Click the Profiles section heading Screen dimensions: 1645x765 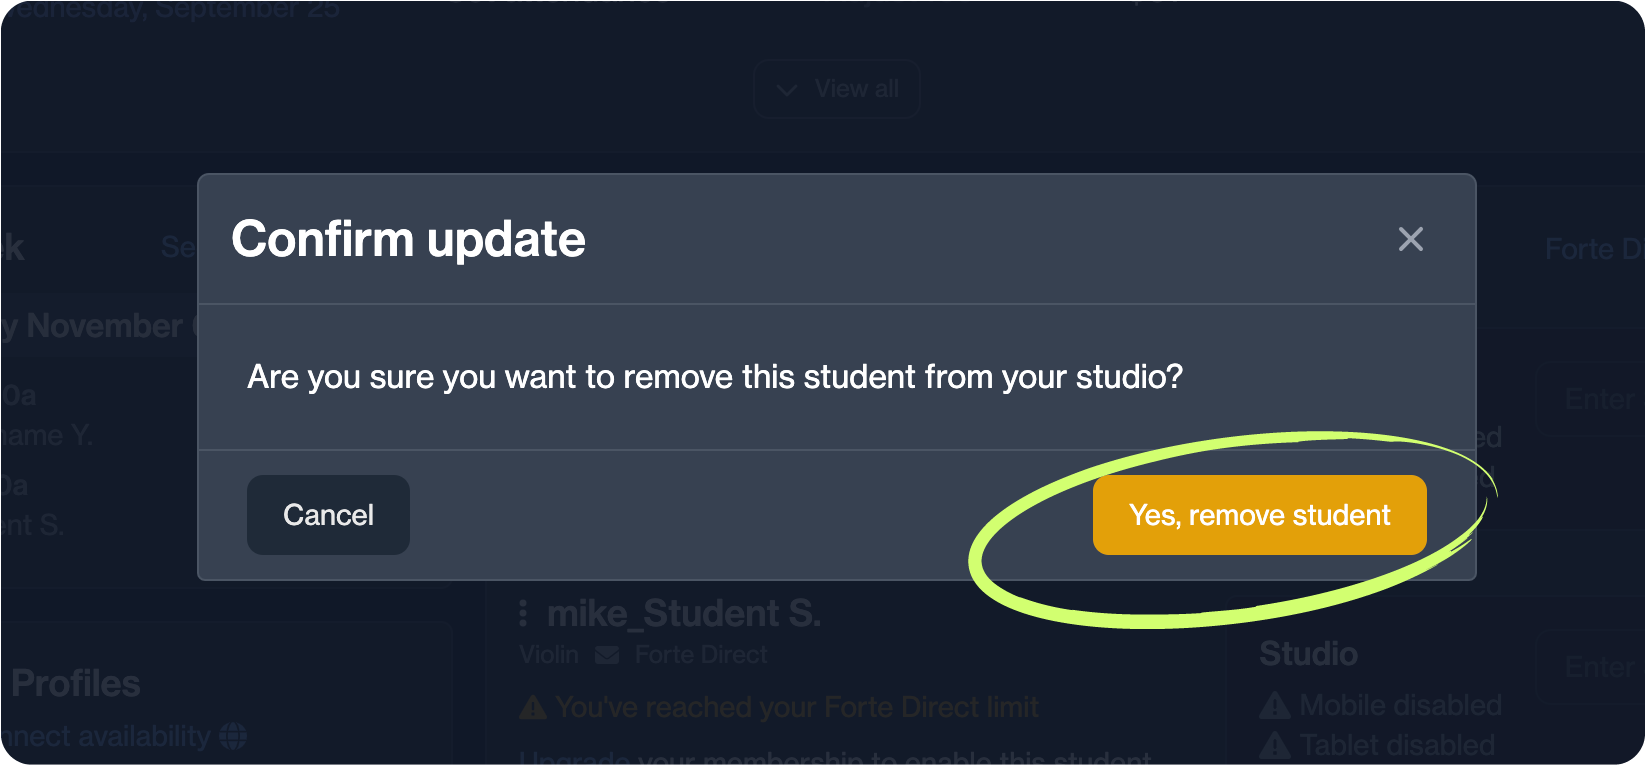point(76,684)
